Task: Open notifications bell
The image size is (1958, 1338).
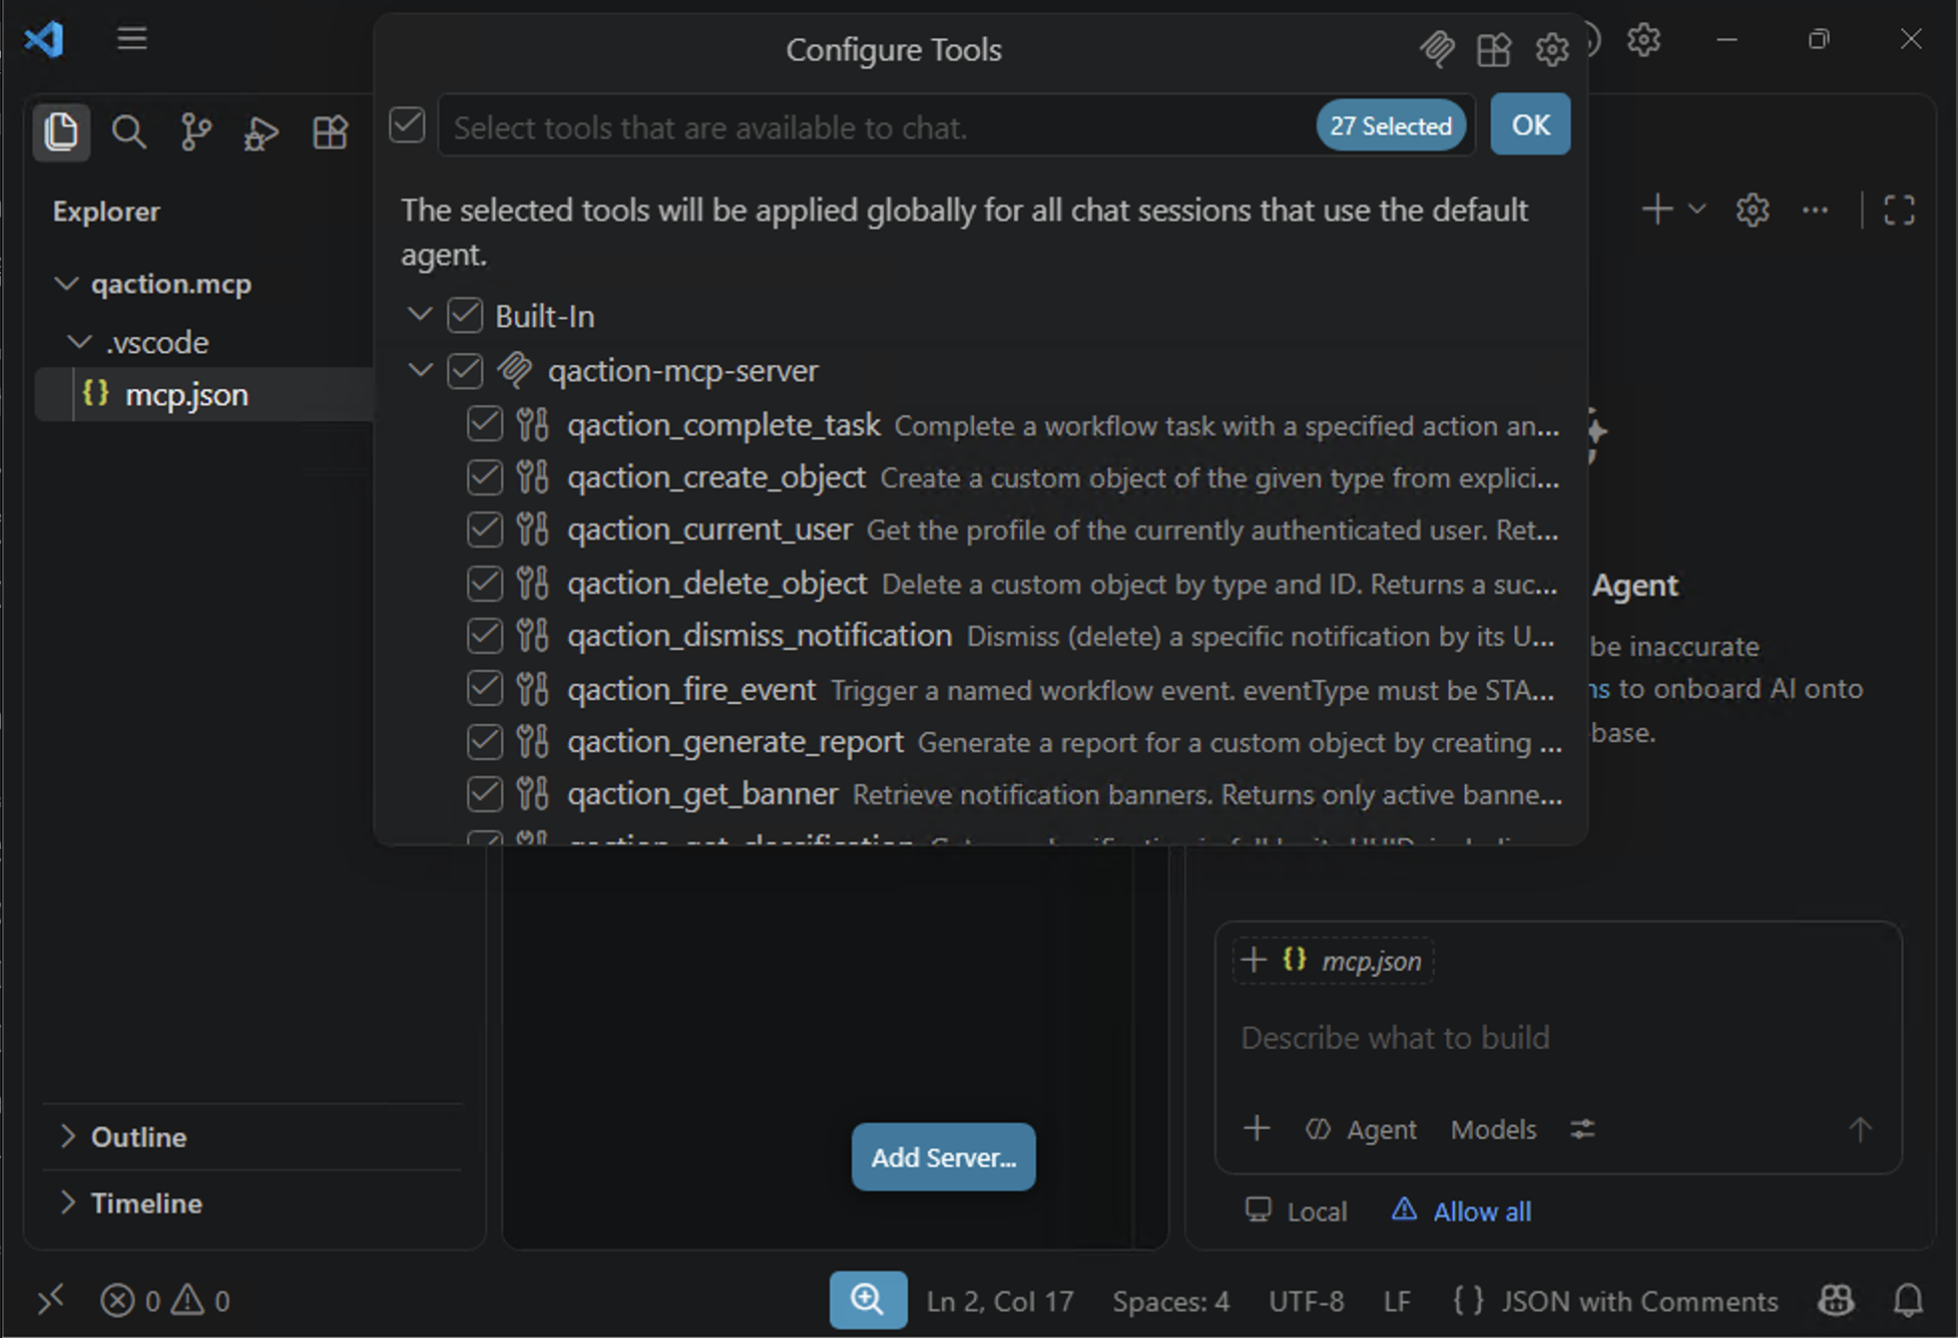Action: tap(1908, 1300)
